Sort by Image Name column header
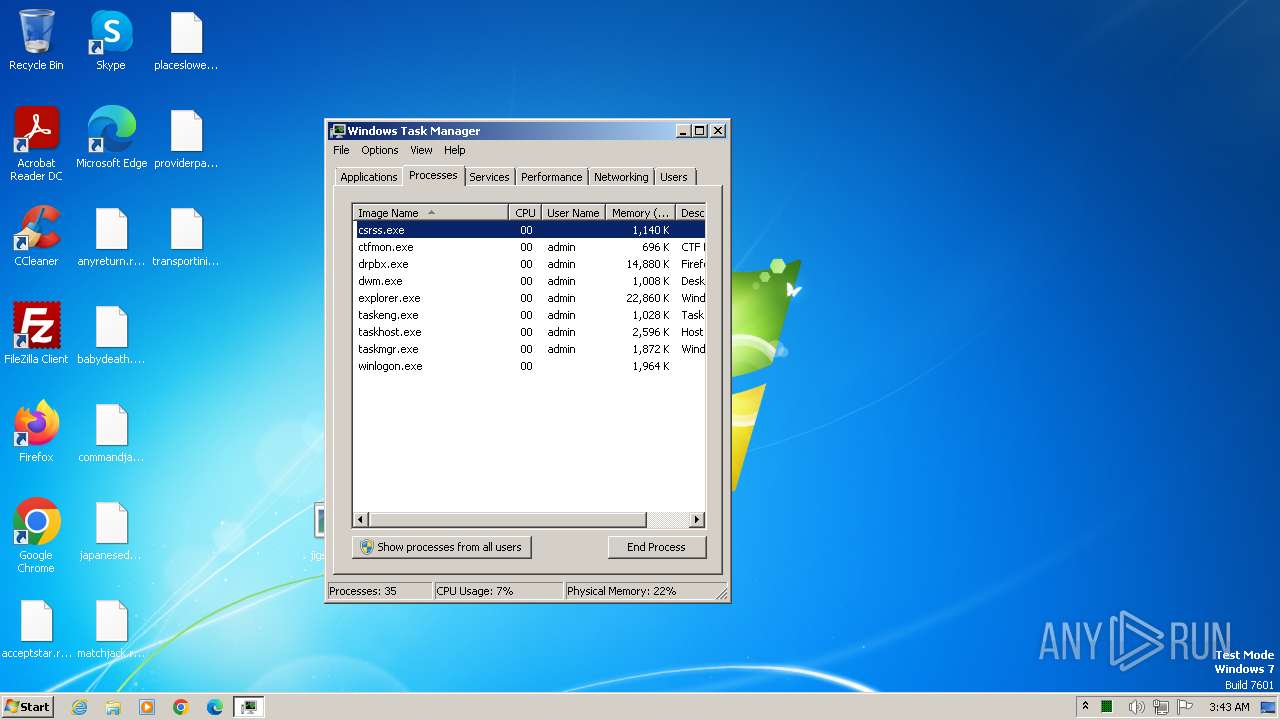 431,213
